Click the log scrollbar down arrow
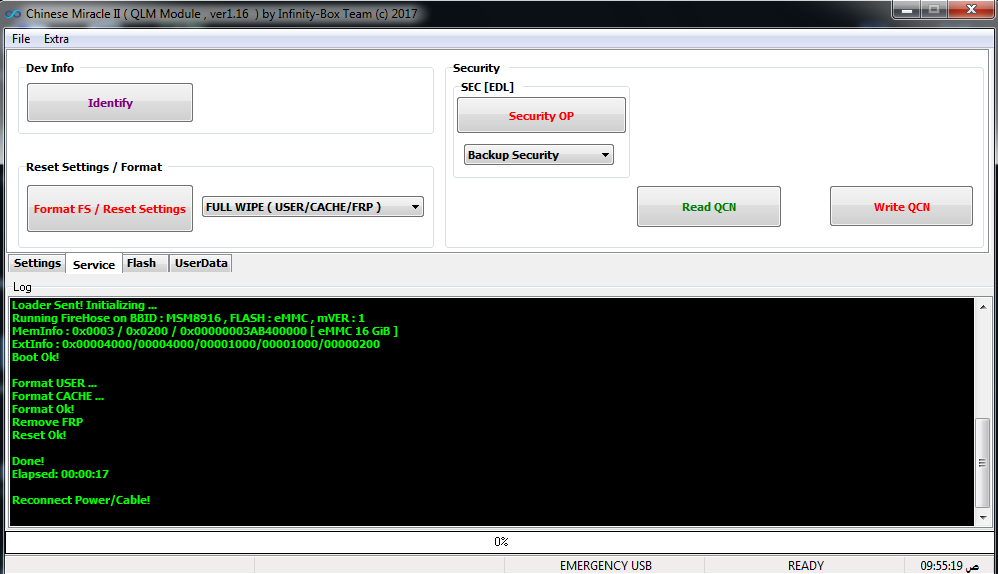 coord(983,517)
